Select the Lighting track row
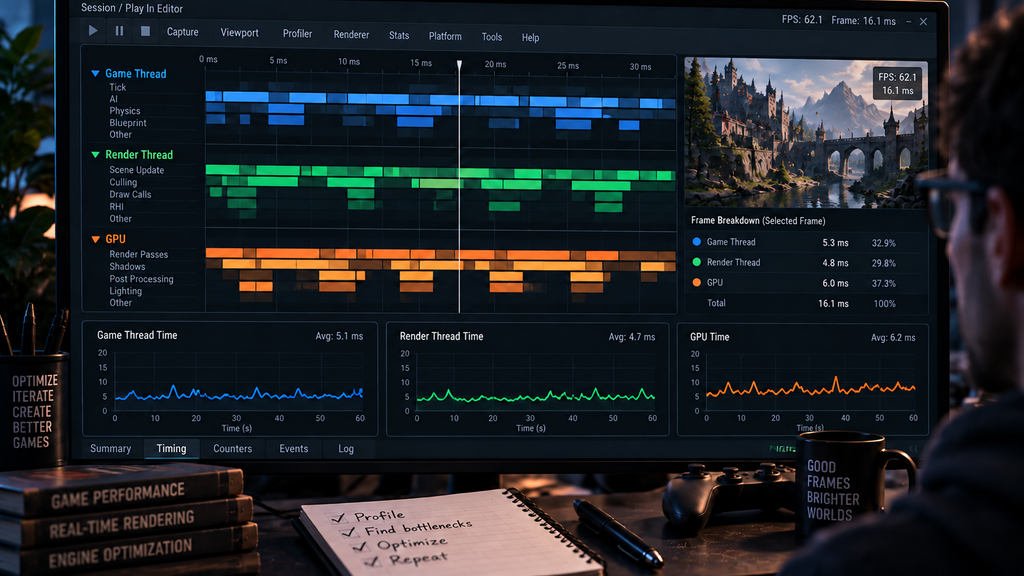Screen dimensions: 1024x576 pos(125,291)
